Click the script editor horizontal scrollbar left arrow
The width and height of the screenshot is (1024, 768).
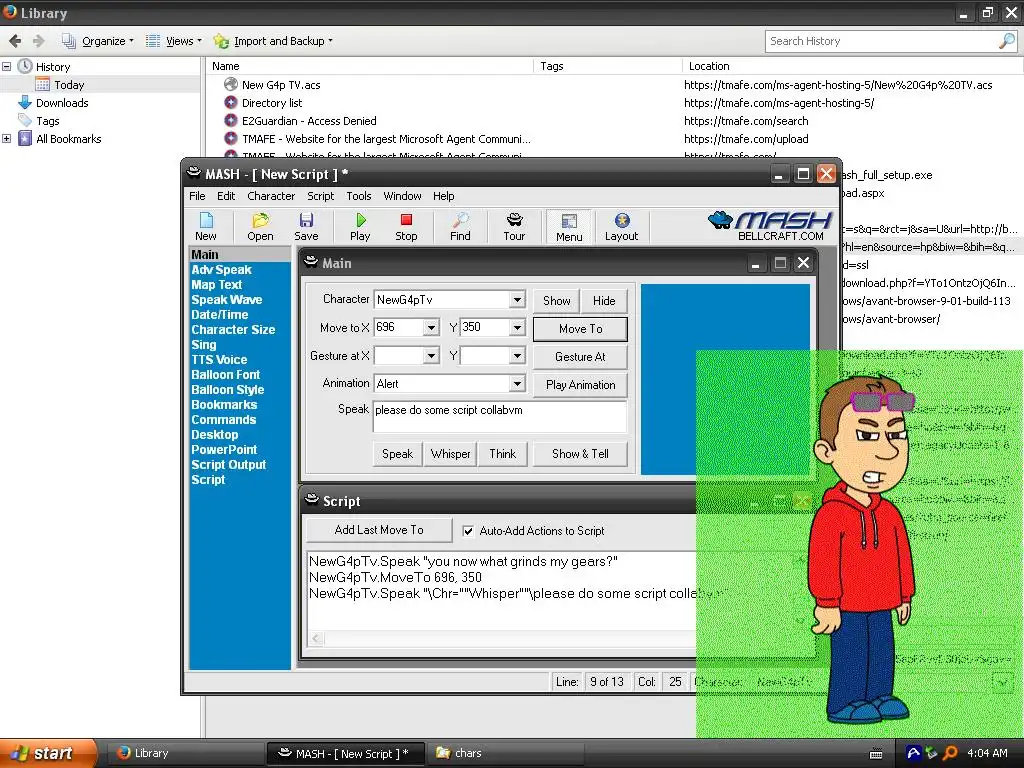pyautogui.click(x=317, y=638)
